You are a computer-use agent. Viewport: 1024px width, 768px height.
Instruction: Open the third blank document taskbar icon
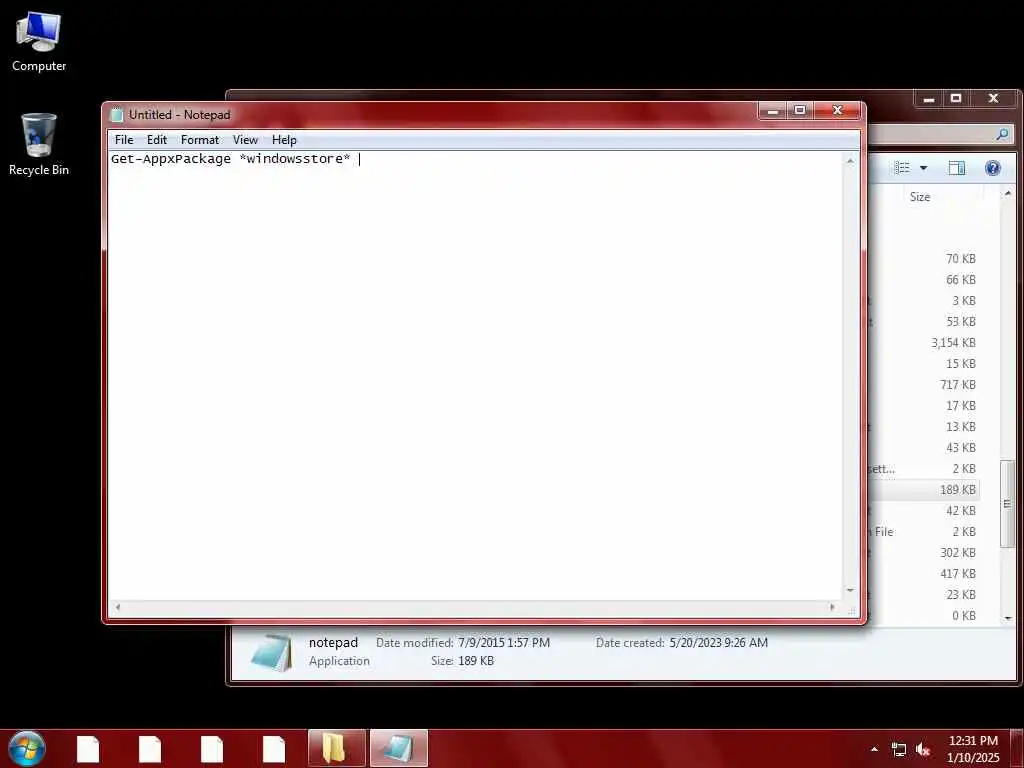[212, 749]
